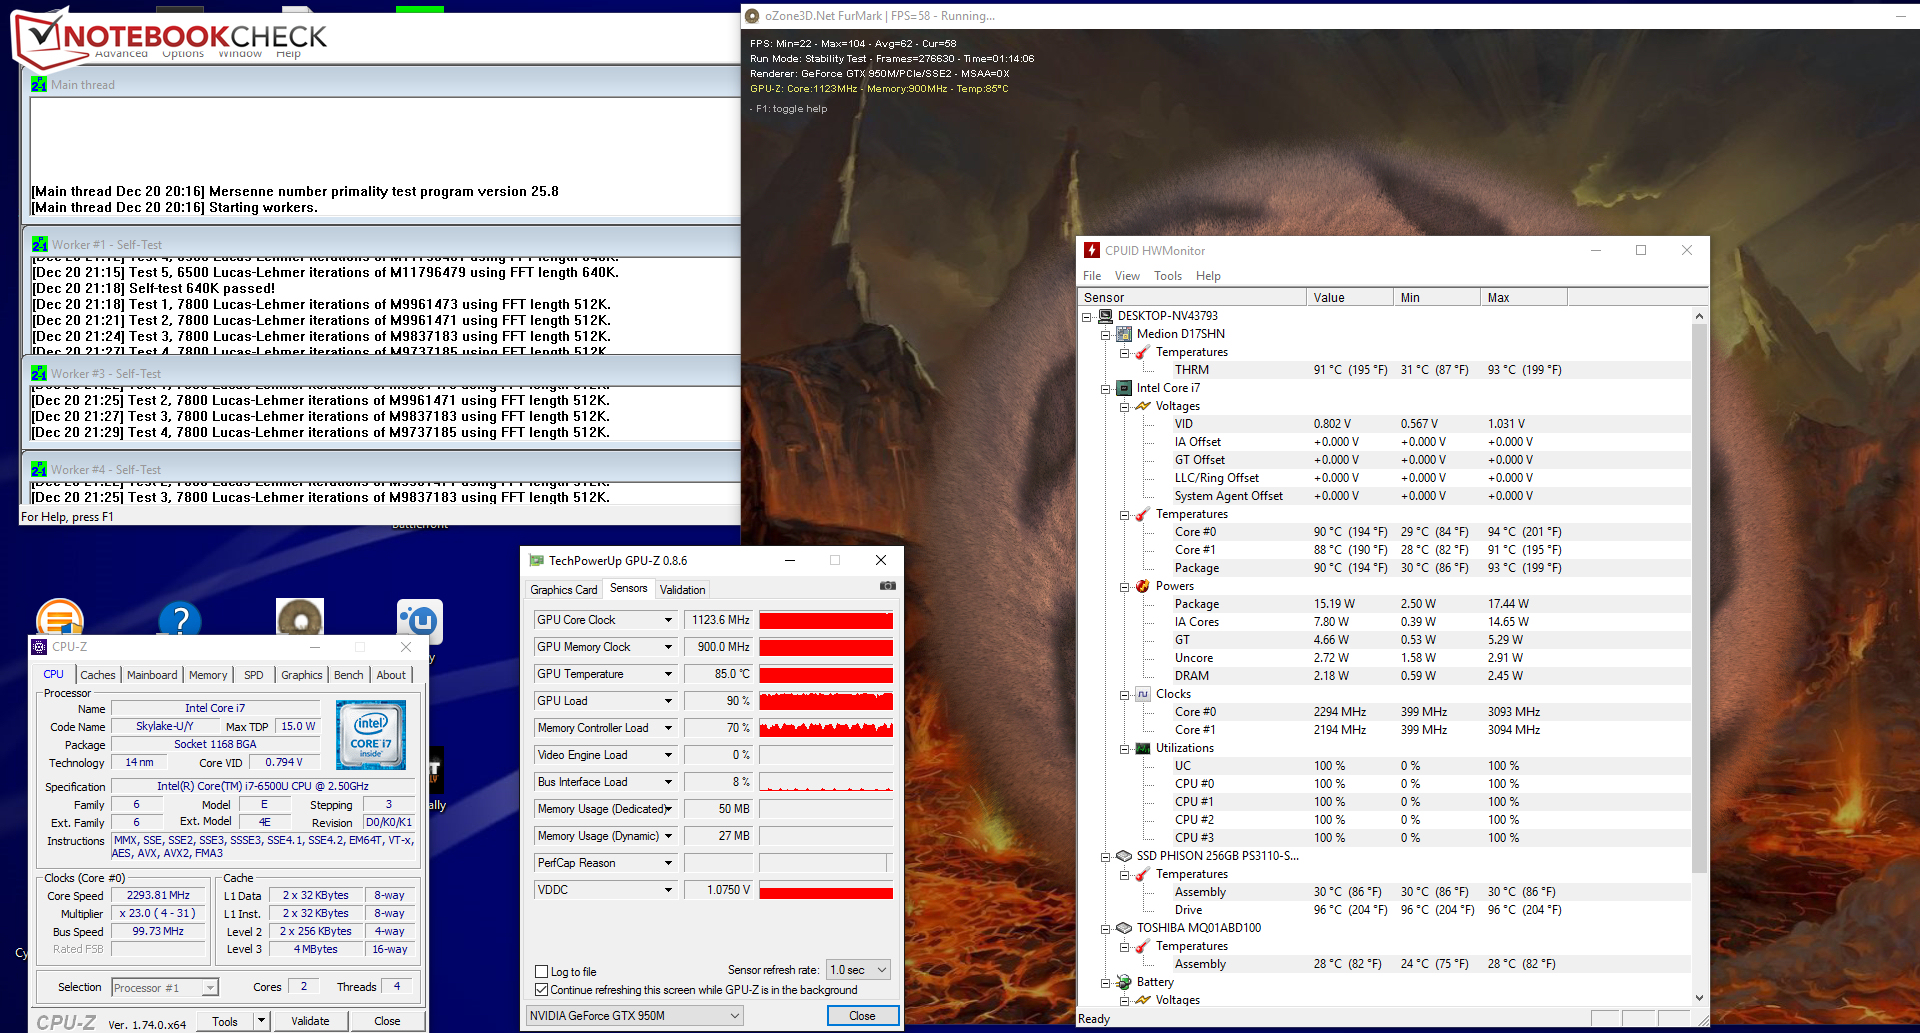Open the PerfCap Reason sensor dropdown
Viewport: 1920px width, 1033px height.
(x=668, y=863)
